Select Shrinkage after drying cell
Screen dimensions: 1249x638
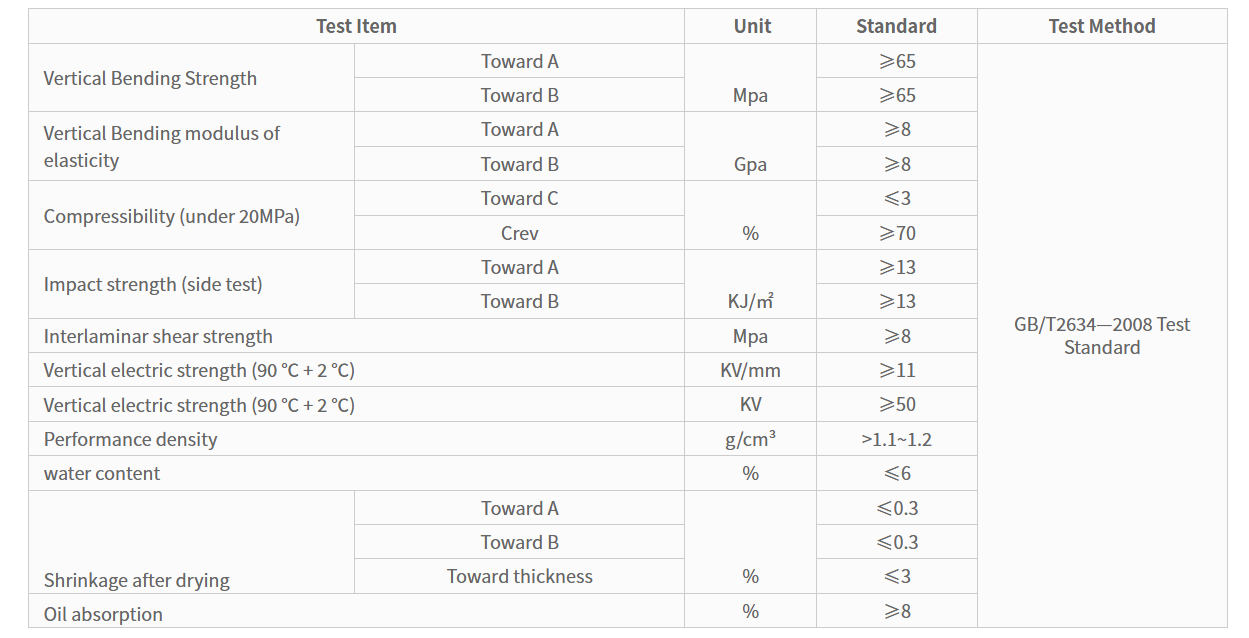[191, 542]
